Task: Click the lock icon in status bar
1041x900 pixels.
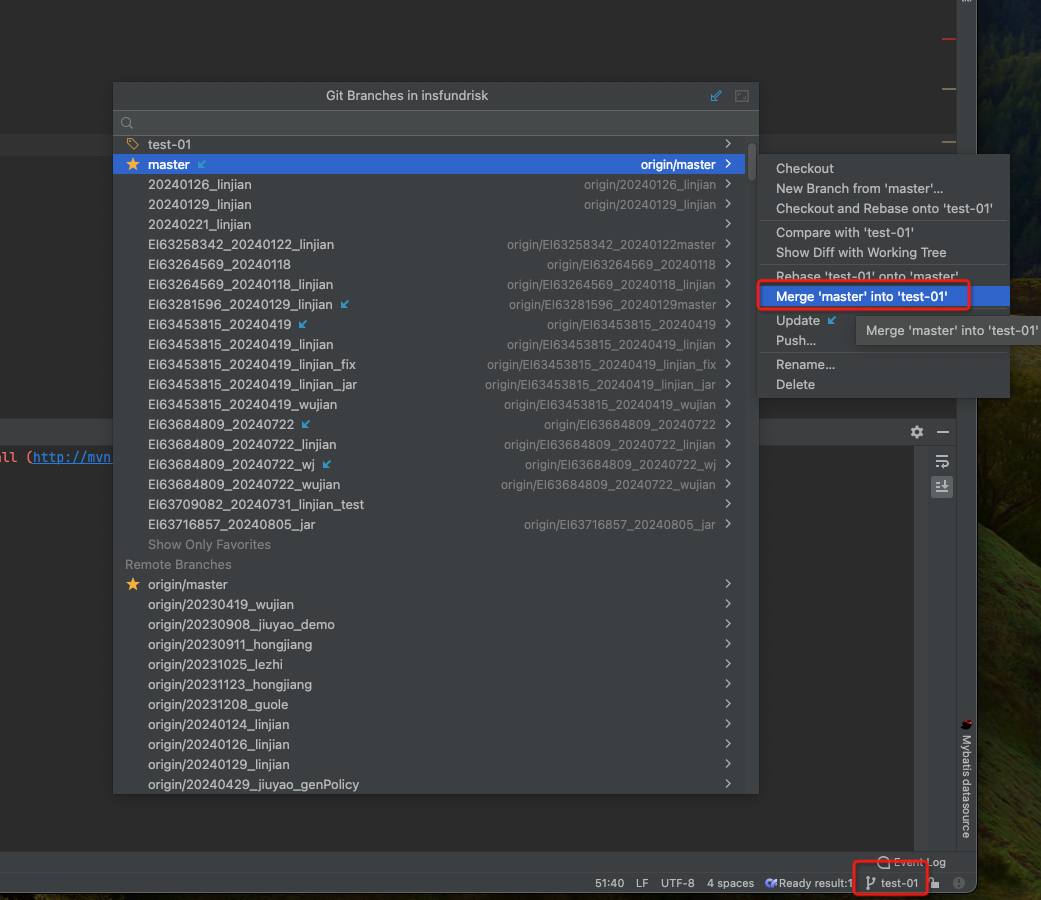Action: coord(935,883)
